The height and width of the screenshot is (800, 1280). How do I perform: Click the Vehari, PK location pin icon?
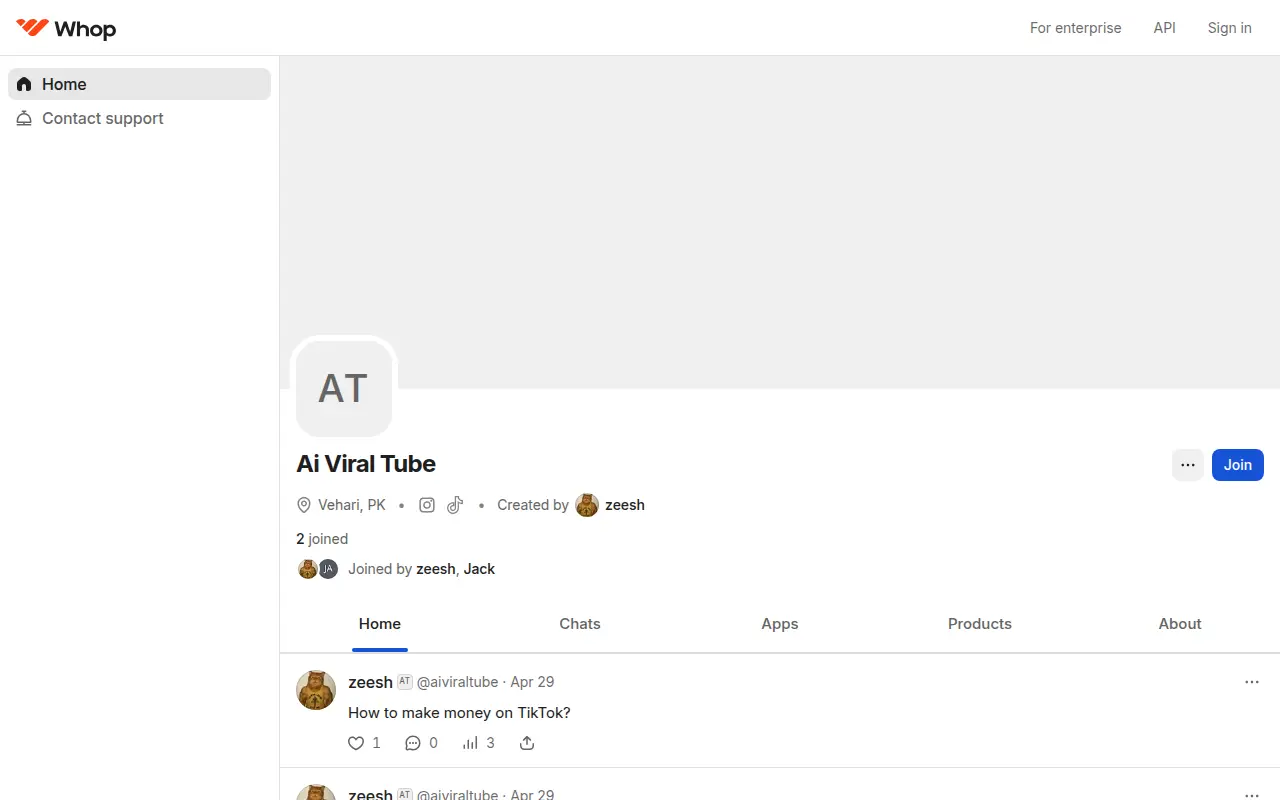[304, 505]
